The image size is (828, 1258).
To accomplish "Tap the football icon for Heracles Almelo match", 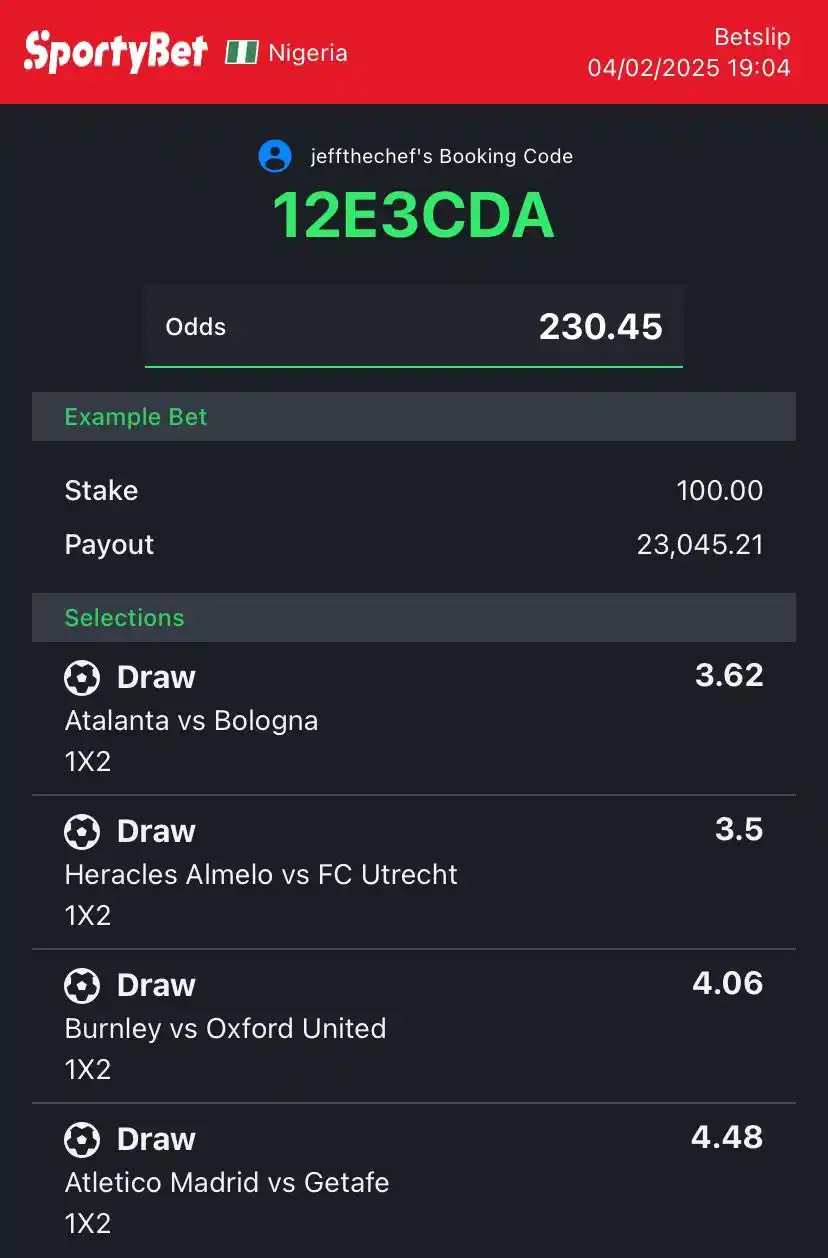I will 82,832.
